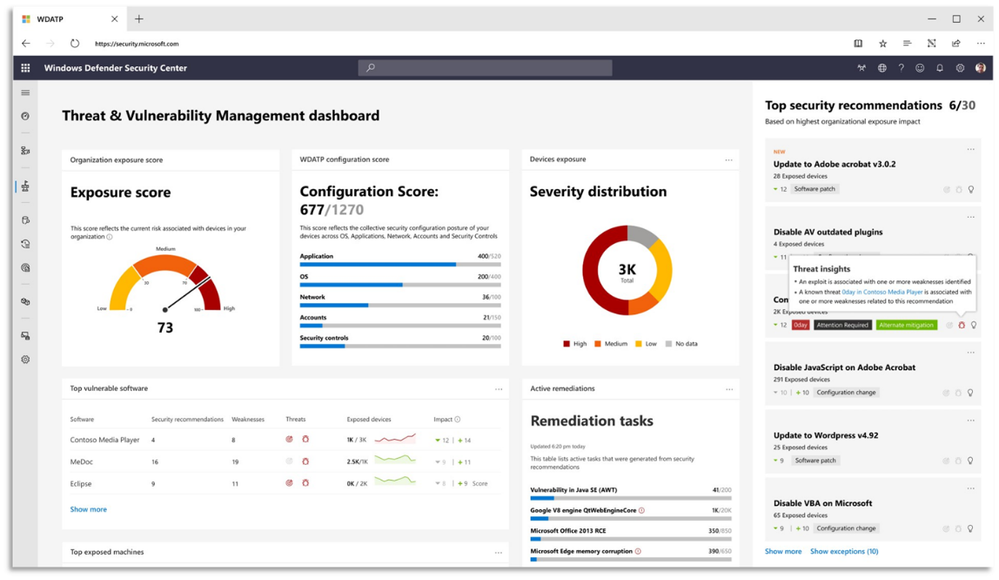Click the red threat insights bug icon
This screenshot has height=580, width=999.
point(961,325)
